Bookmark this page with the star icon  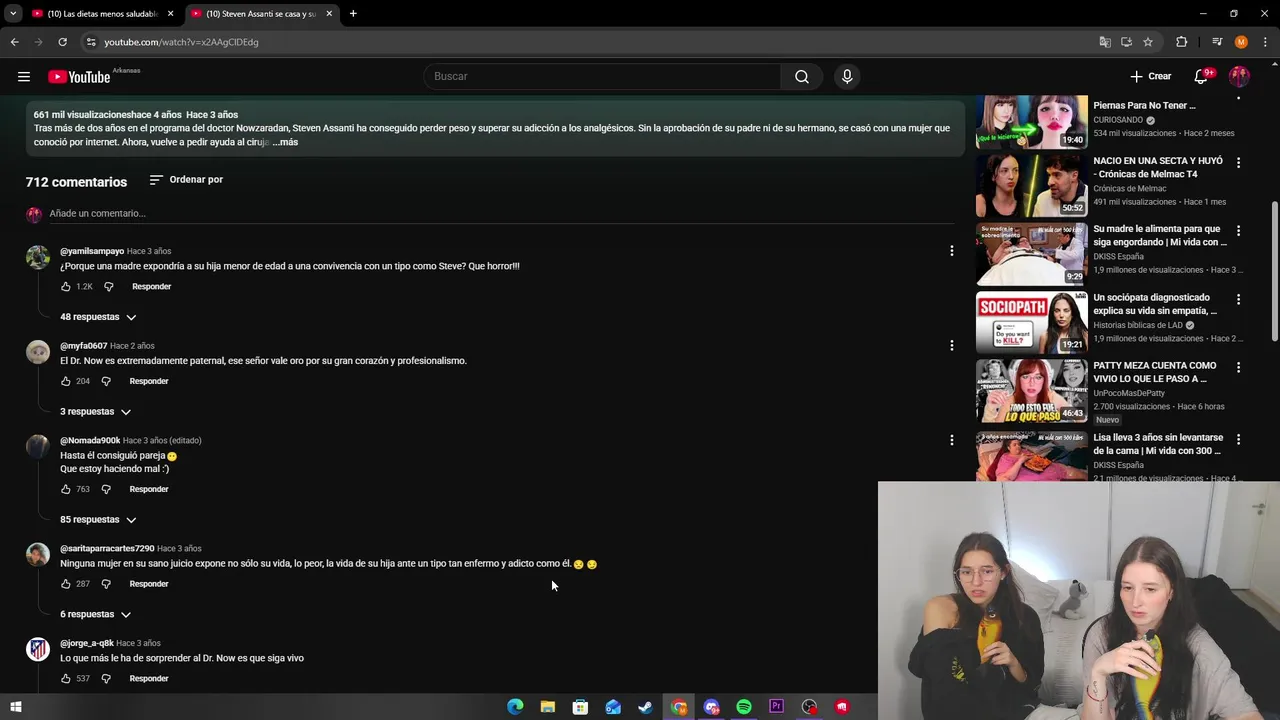[x=1148, y=42]
